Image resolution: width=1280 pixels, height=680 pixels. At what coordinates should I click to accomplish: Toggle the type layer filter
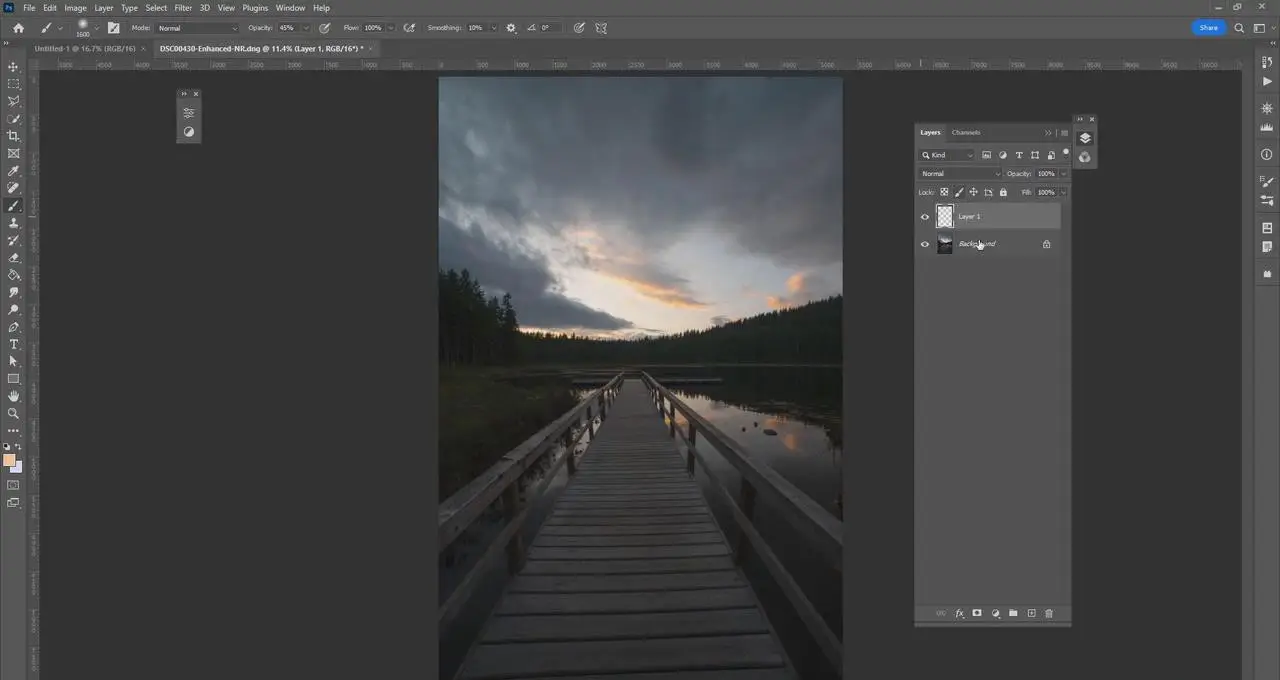tap(1019, 155)
